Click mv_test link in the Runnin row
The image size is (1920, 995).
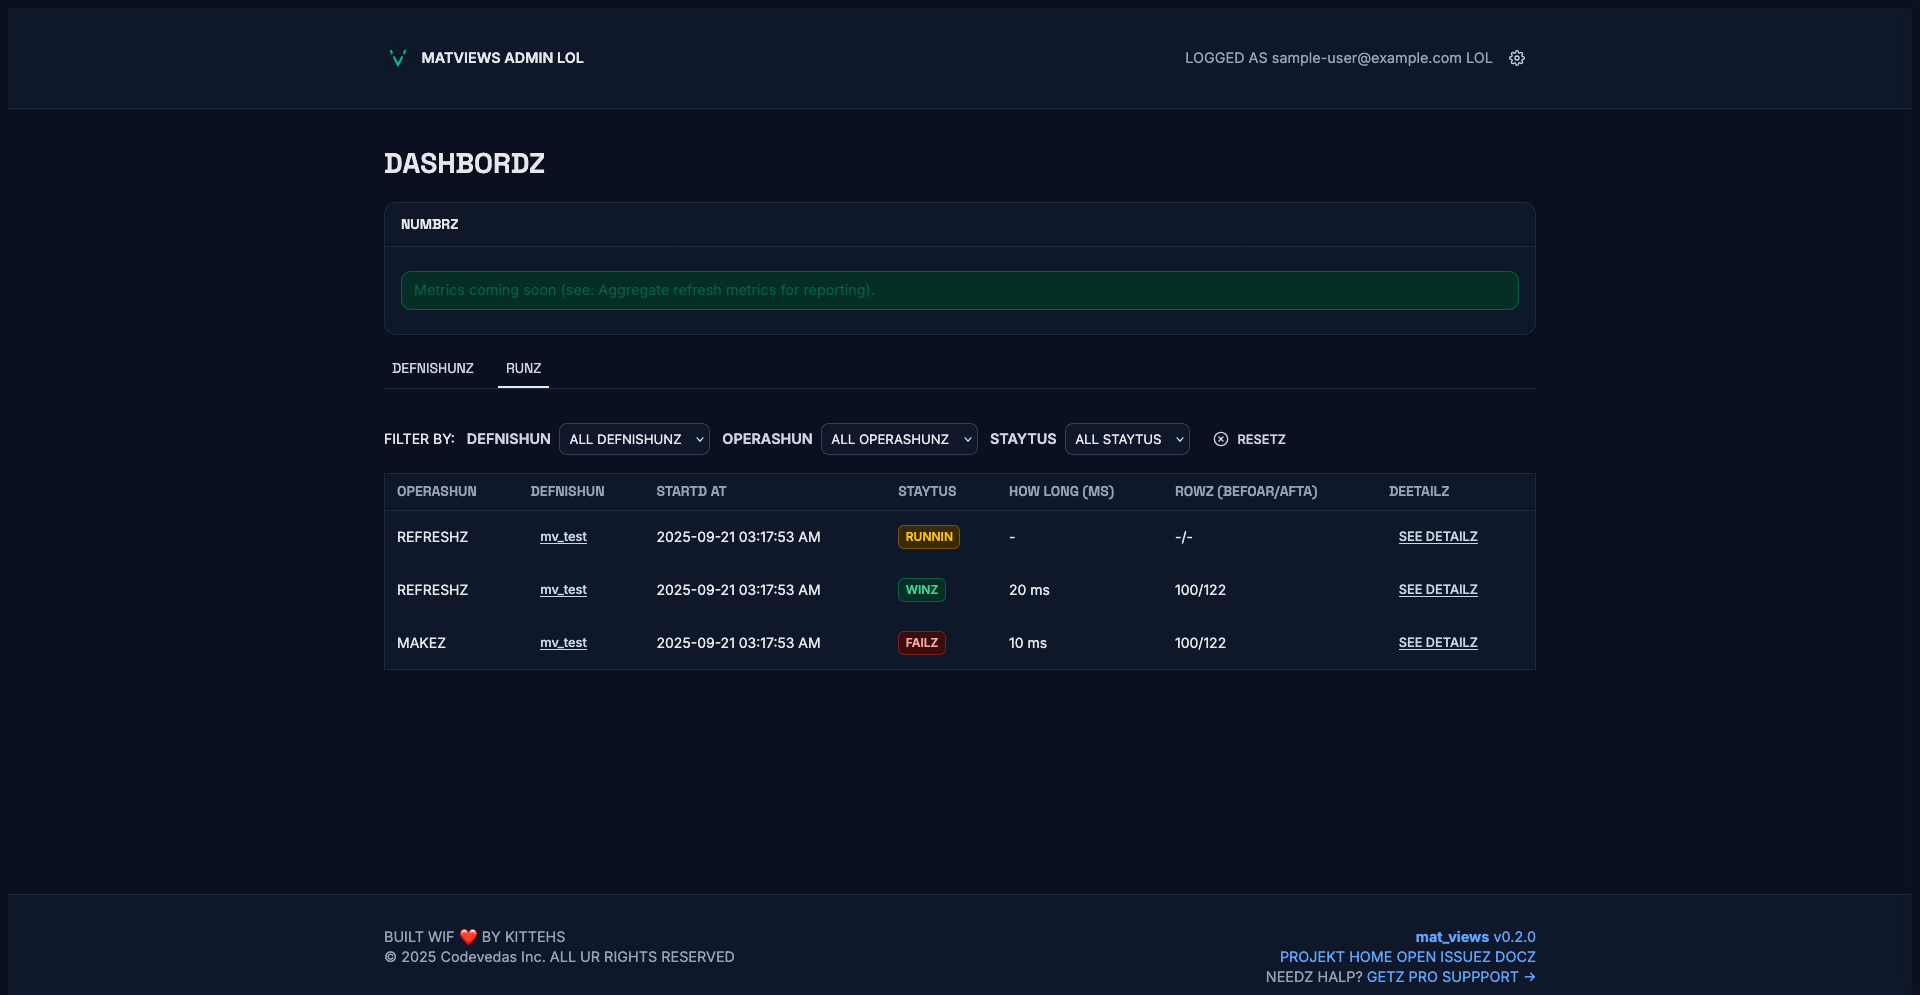(x=563, y=537)
